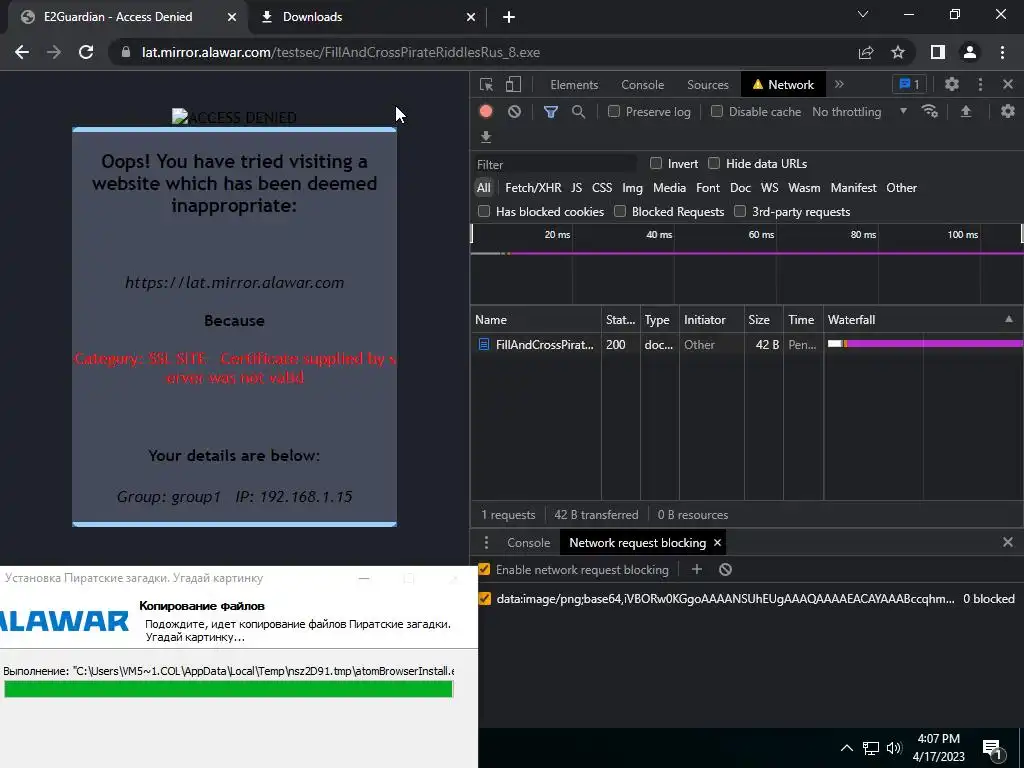Filter requests by JS
The width and height of the screenshot is (1024, 768).
point(576,188)
